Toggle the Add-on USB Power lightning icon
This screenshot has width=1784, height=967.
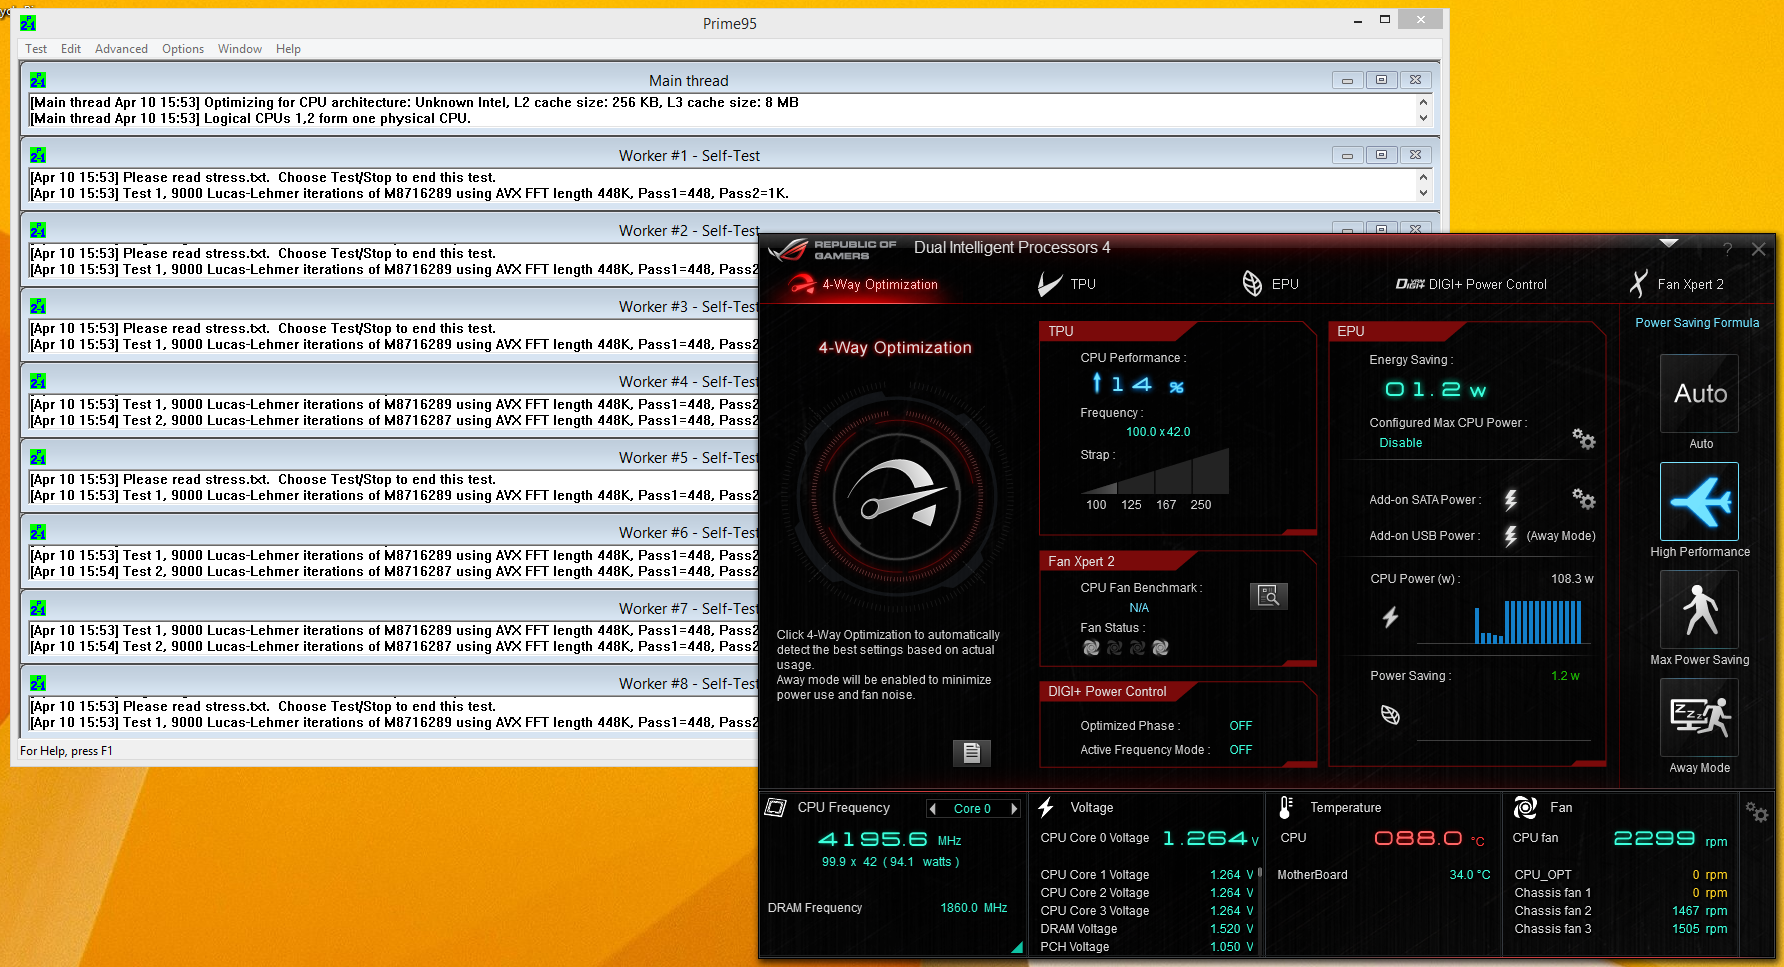[x=1511, y=536]
